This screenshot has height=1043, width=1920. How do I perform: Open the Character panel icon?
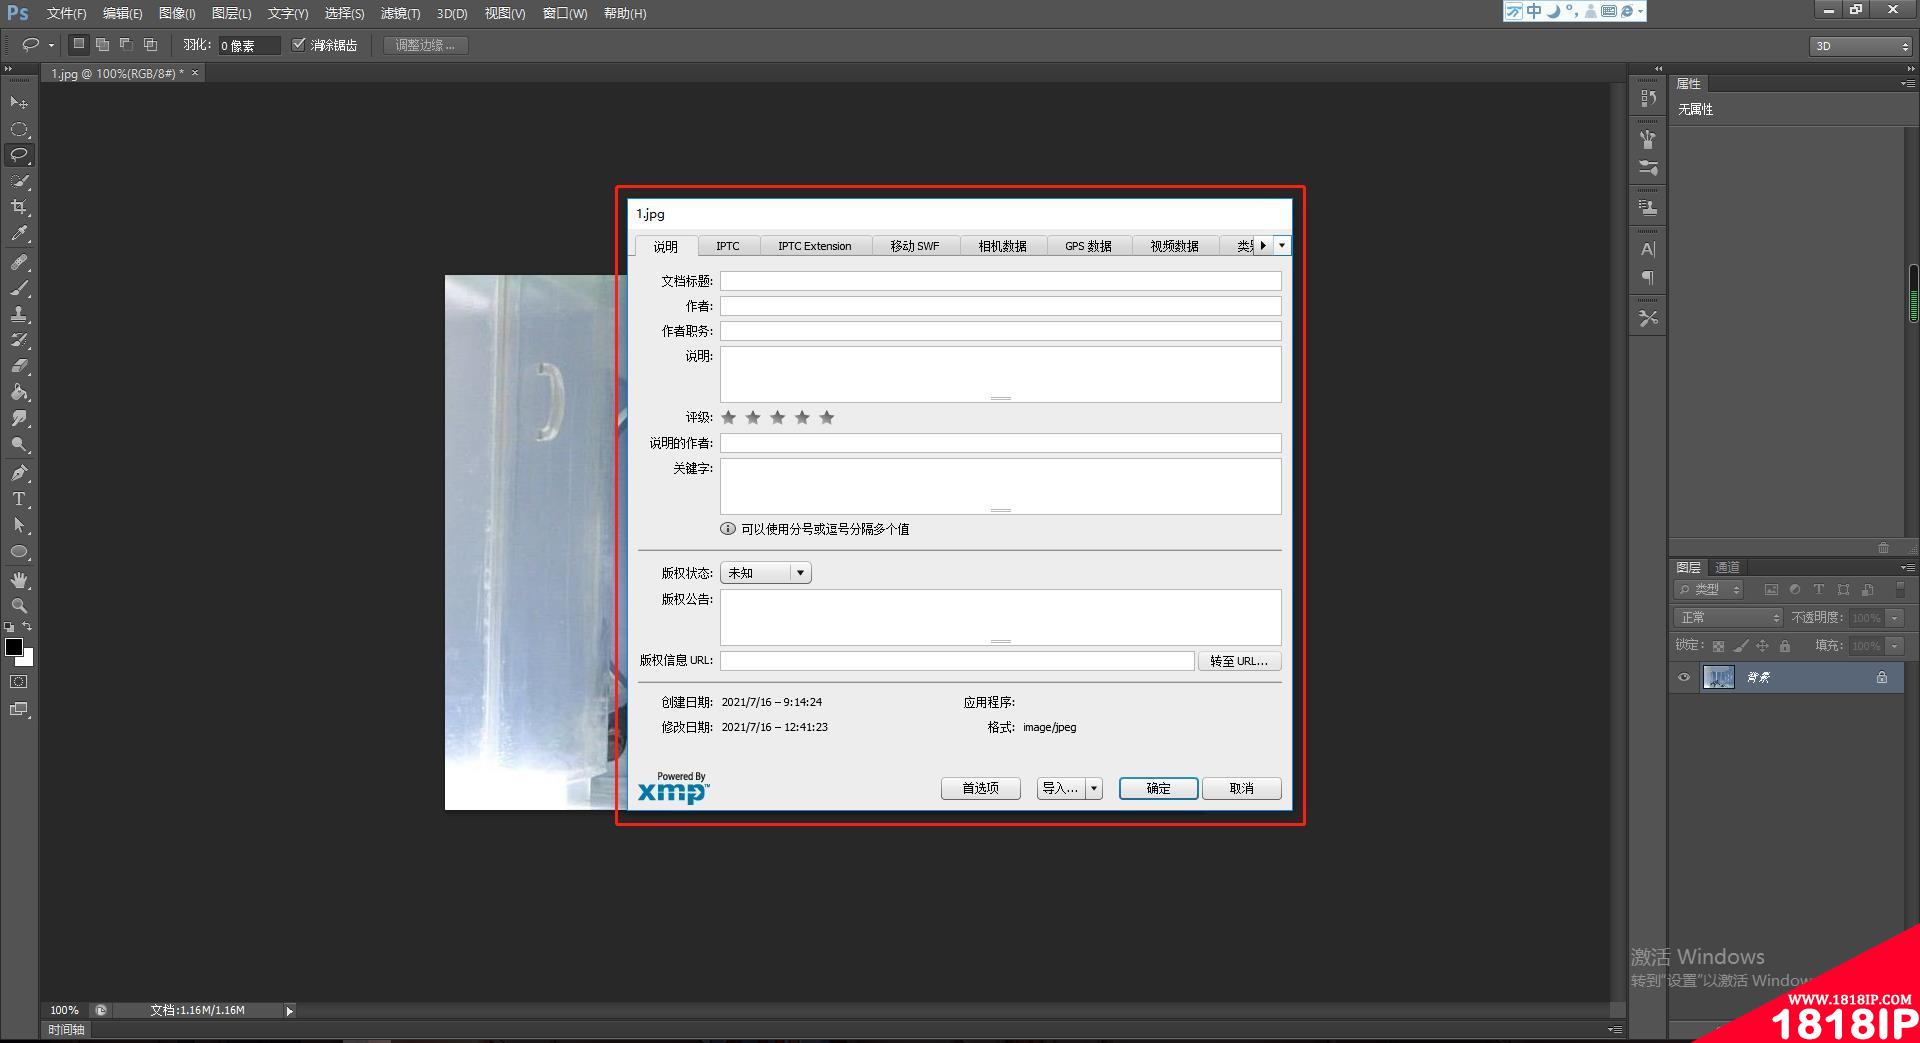tap(1648, 249)
